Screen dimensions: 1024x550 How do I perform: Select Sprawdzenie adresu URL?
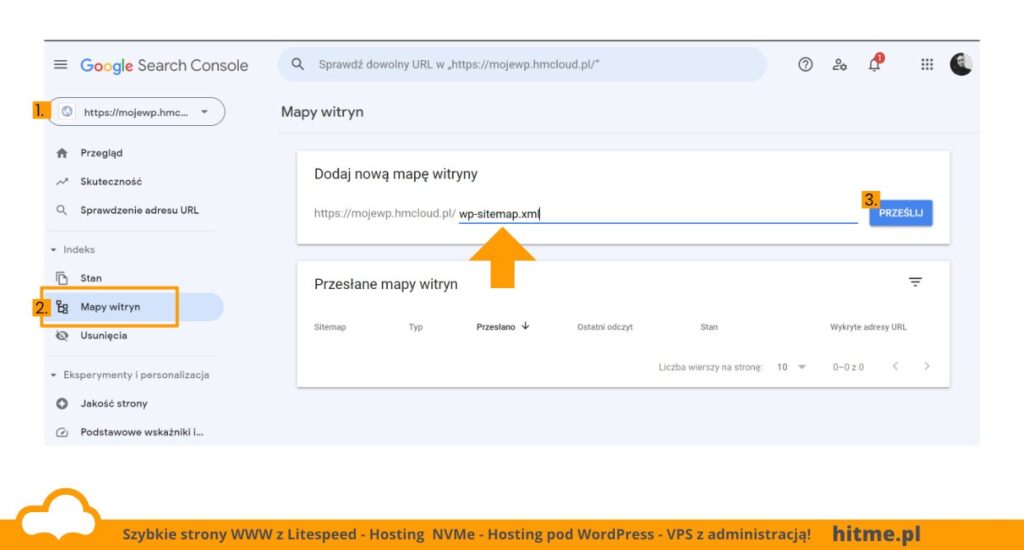coord(139,210)
